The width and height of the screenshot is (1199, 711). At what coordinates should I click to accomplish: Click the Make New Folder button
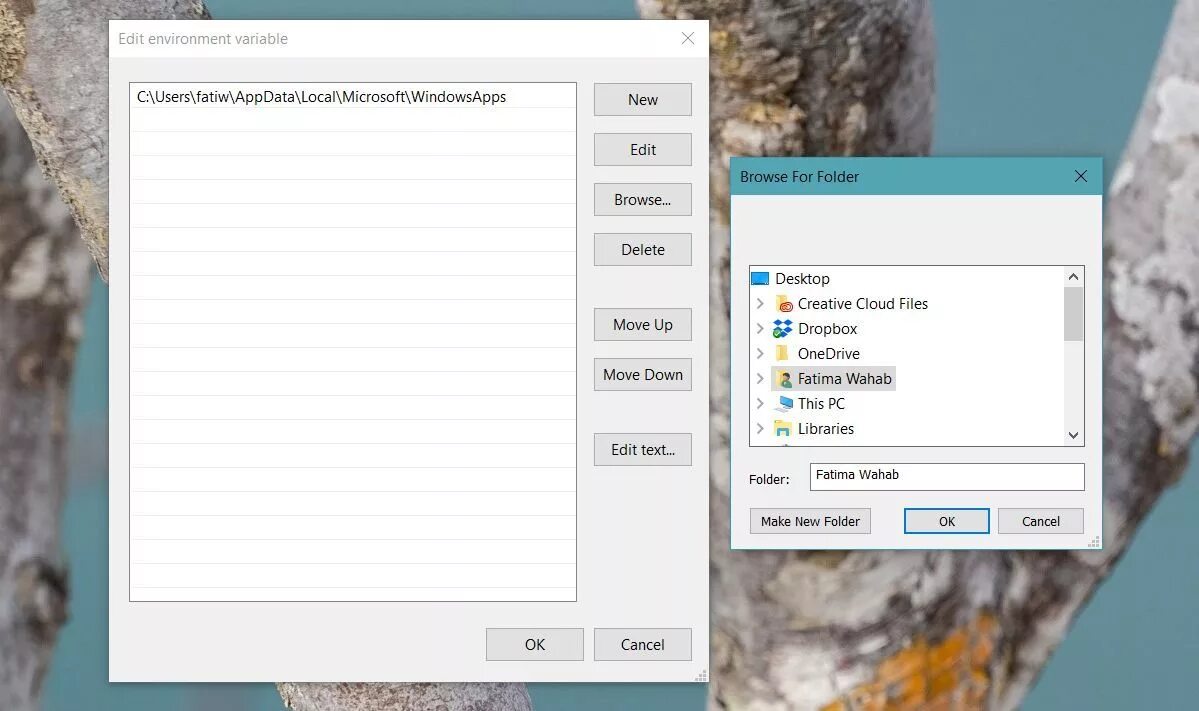(810, 521)
